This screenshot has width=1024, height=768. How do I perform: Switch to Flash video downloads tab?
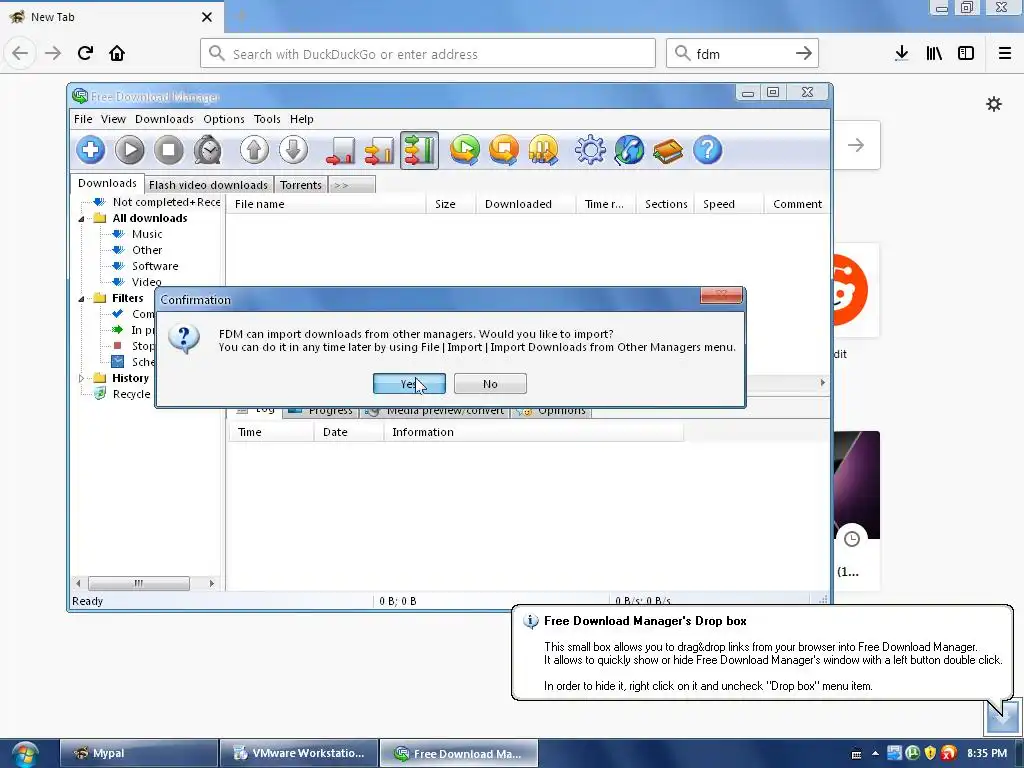208,185
